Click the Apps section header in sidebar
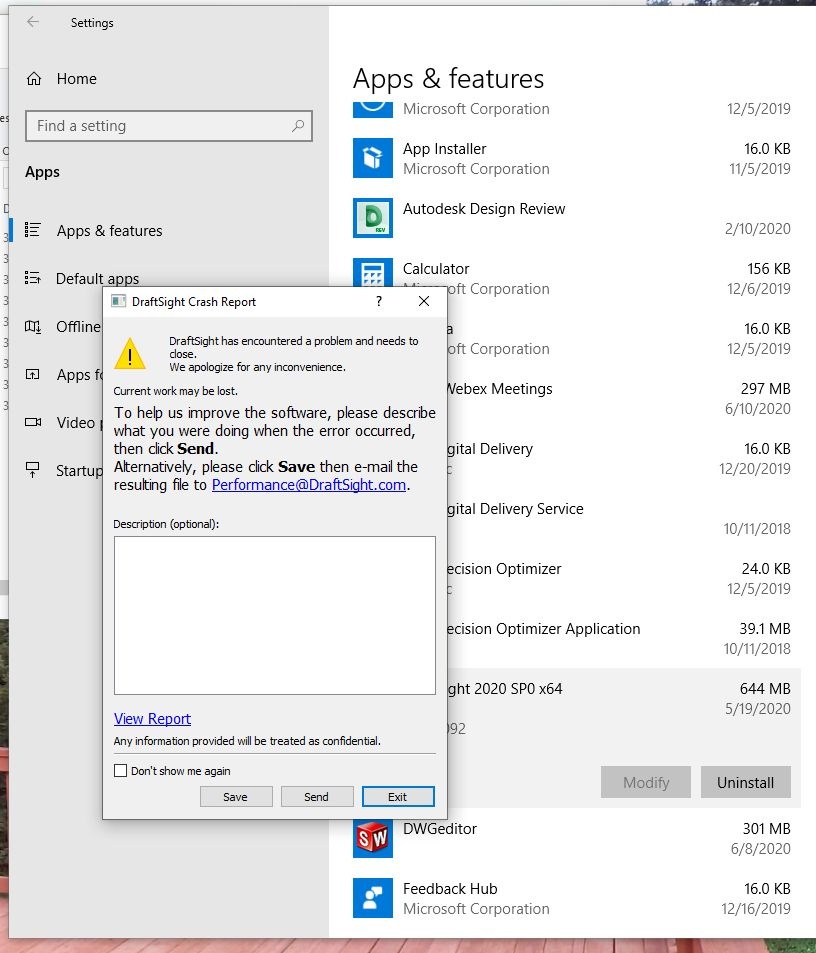Viewport: 816px width, 953px height. [x=43, y=172]
